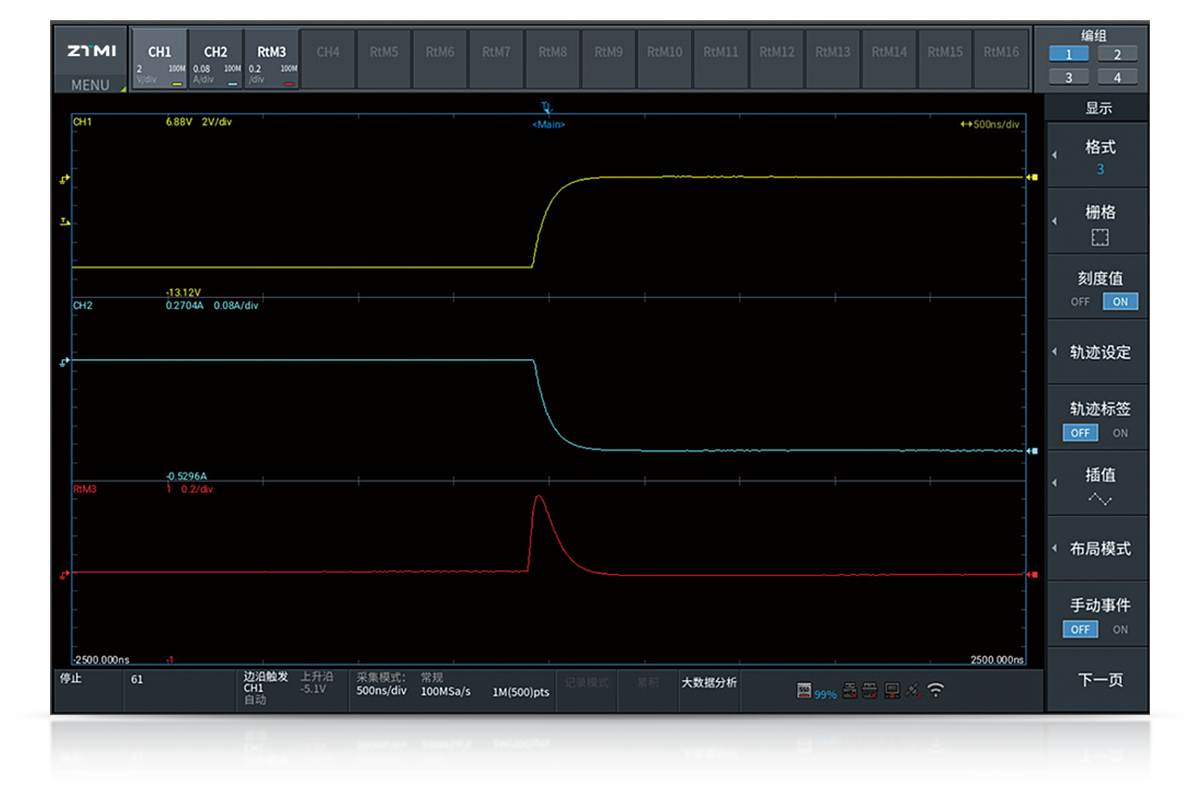1200x800 pixels.
Task: Click the red RtM3 ground level marker
Action: [x=65, y=574]
